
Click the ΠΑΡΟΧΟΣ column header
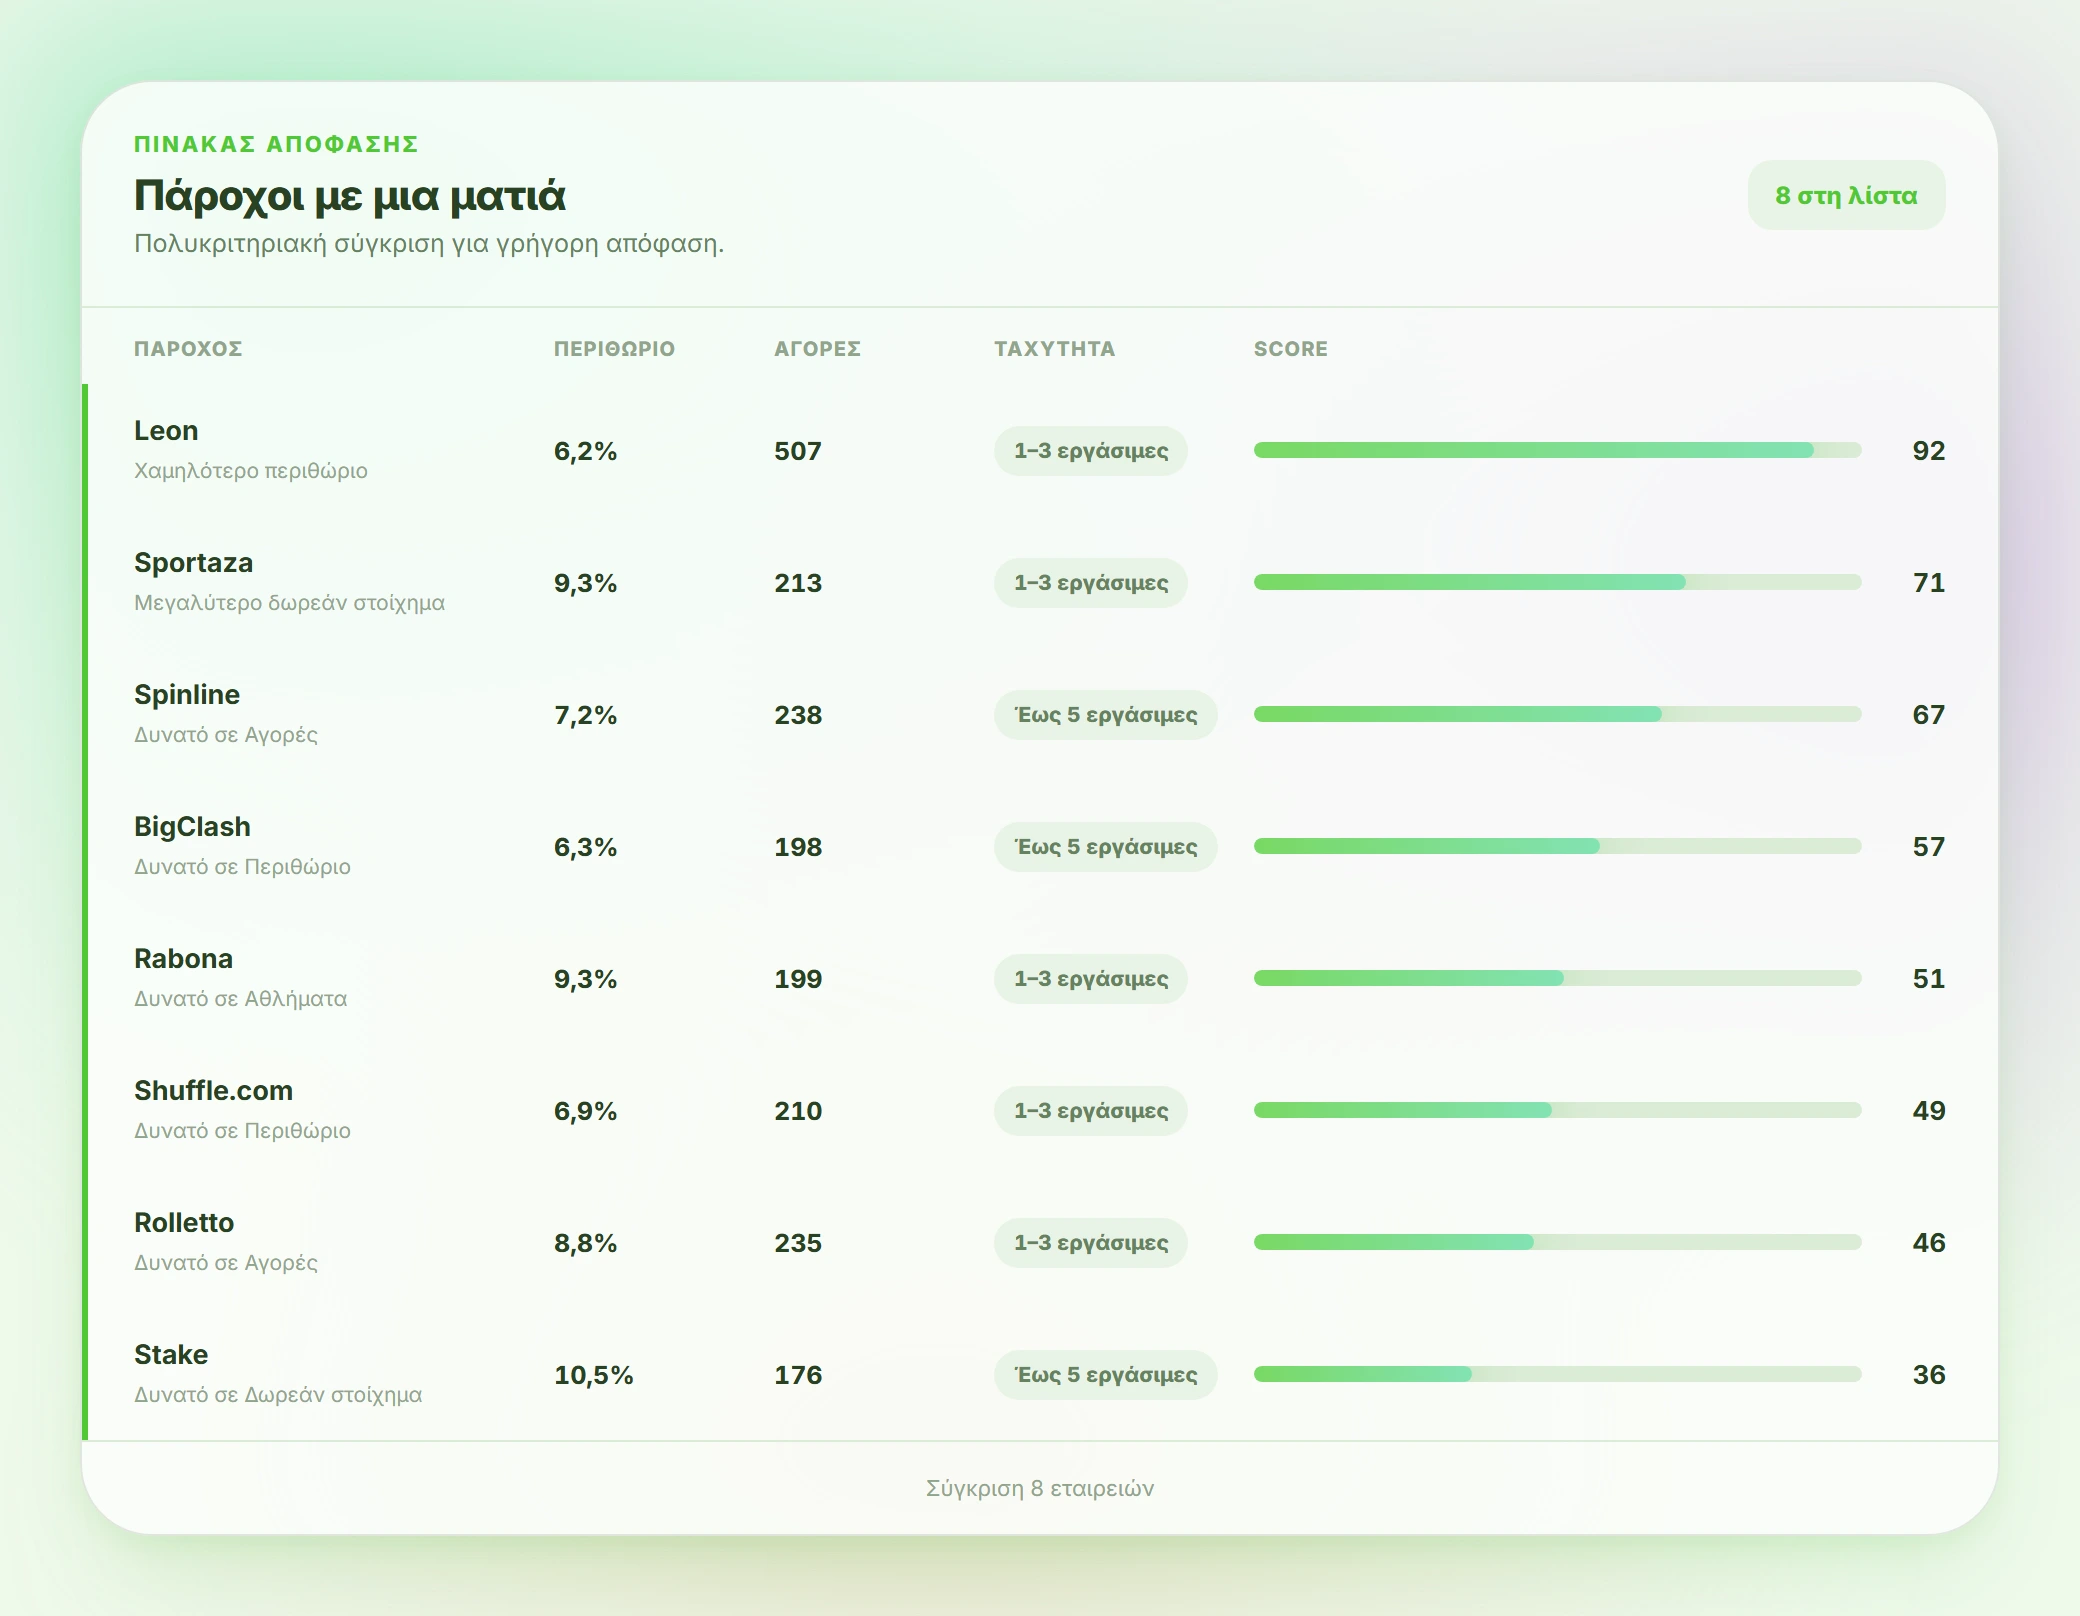(188, 349)
